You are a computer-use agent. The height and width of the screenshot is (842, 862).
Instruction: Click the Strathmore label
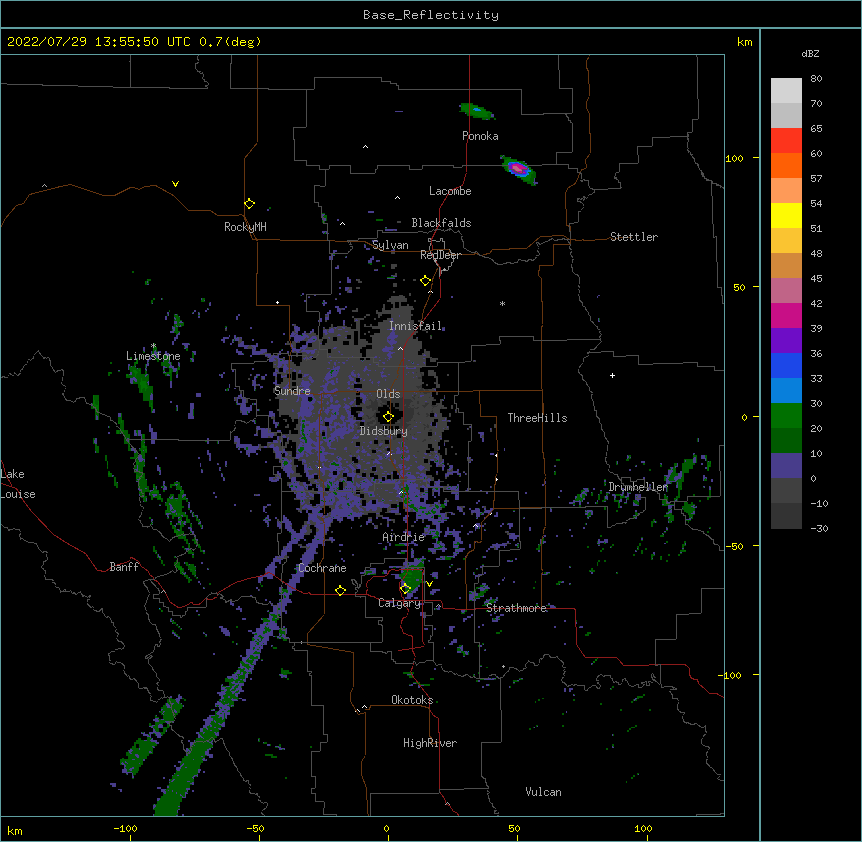516,608
